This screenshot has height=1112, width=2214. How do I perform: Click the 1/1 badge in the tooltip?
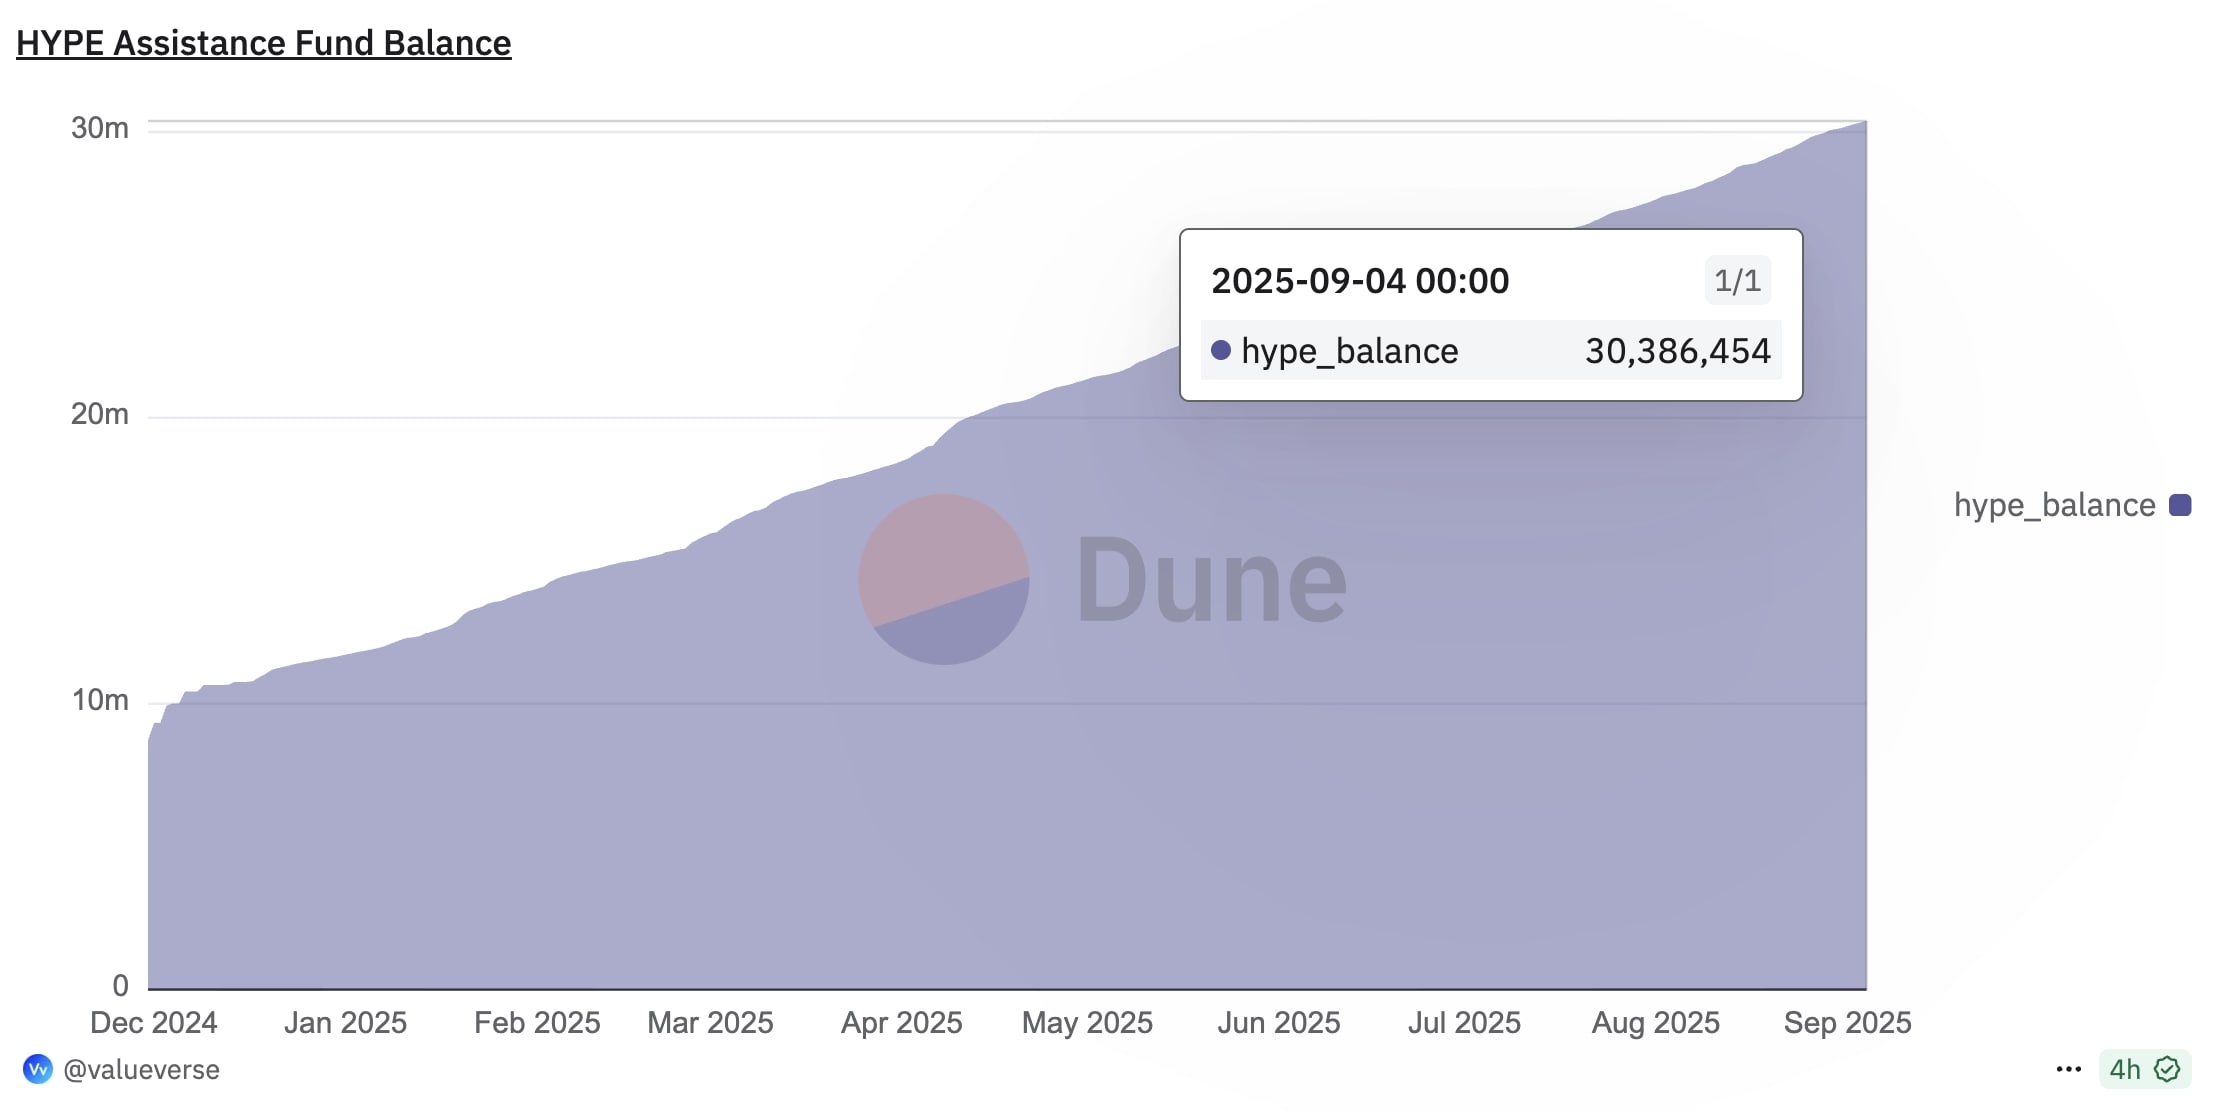pos(1738,281)
